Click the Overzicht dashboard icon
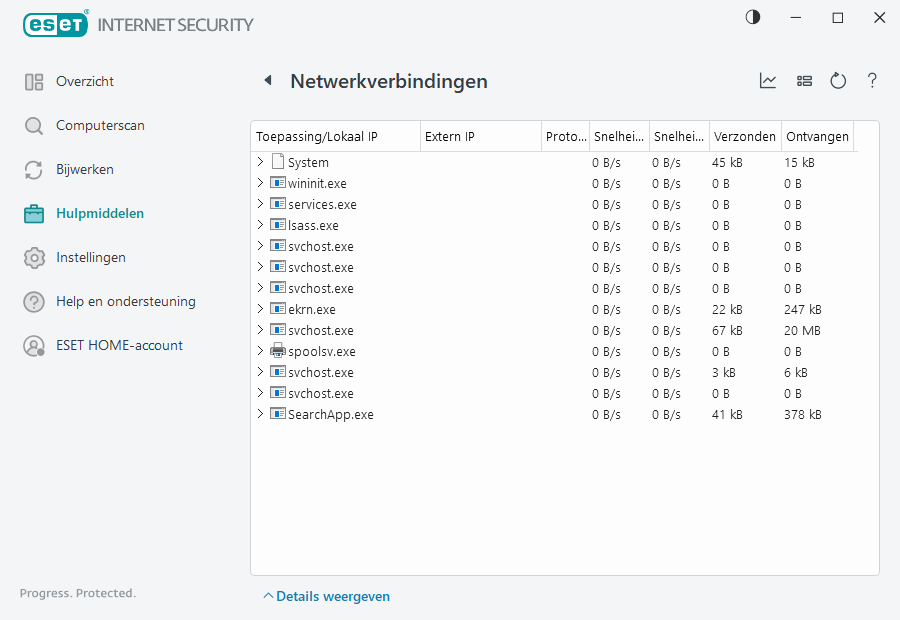 (x=34, y=81)
